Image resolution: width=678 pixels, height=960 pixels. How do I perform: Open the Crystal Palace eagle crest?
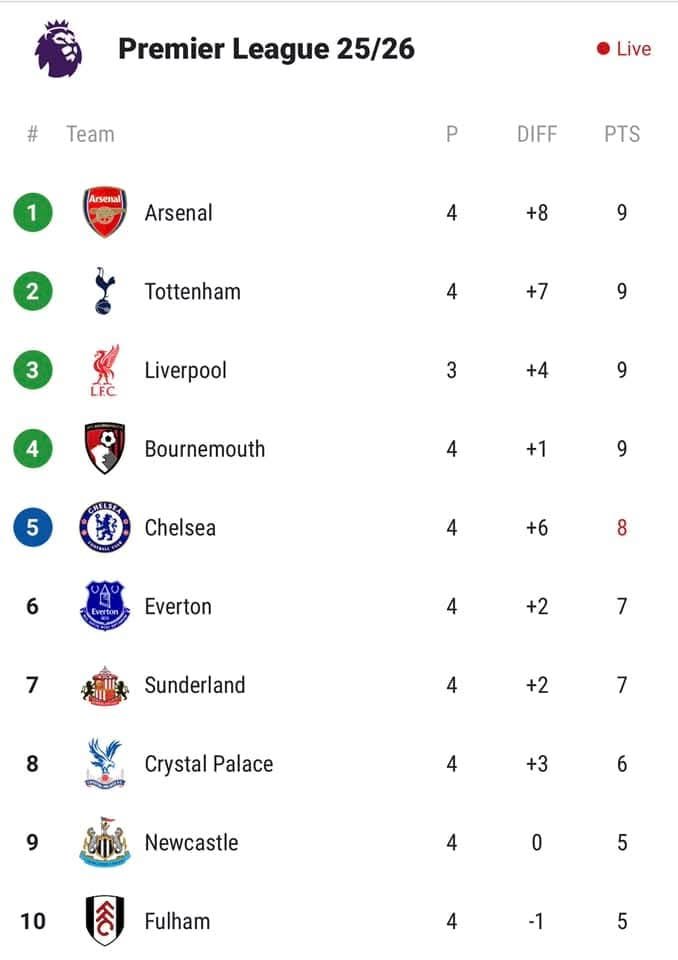point(104,764)
